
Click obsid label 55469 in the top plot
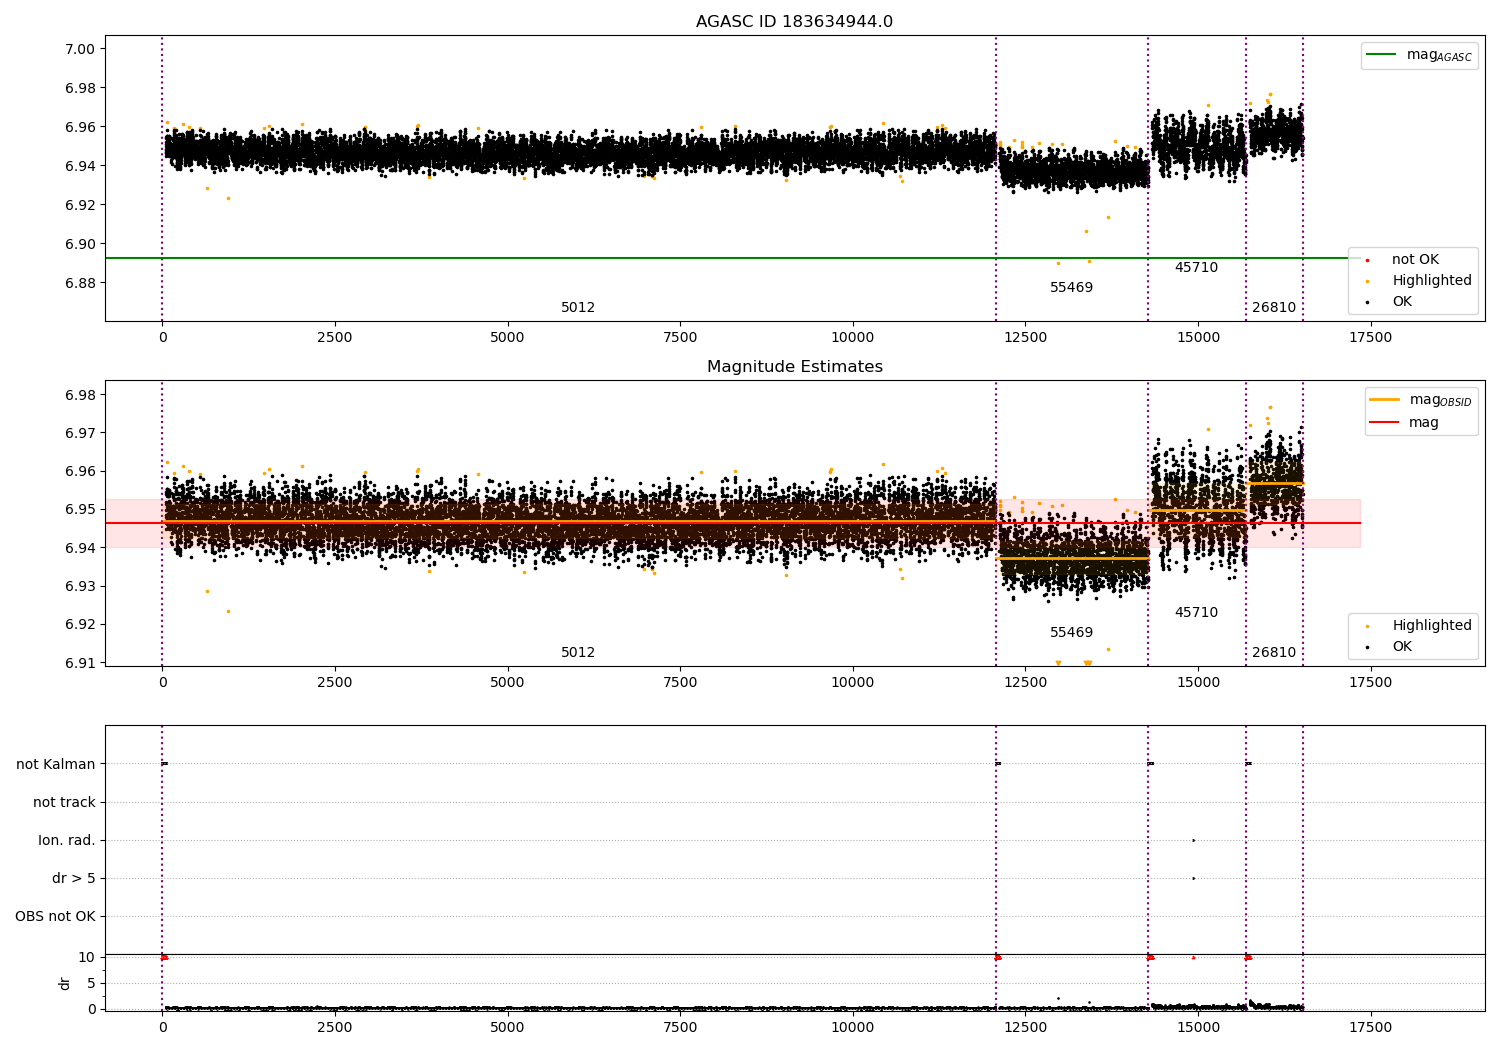pos(1071,288)
